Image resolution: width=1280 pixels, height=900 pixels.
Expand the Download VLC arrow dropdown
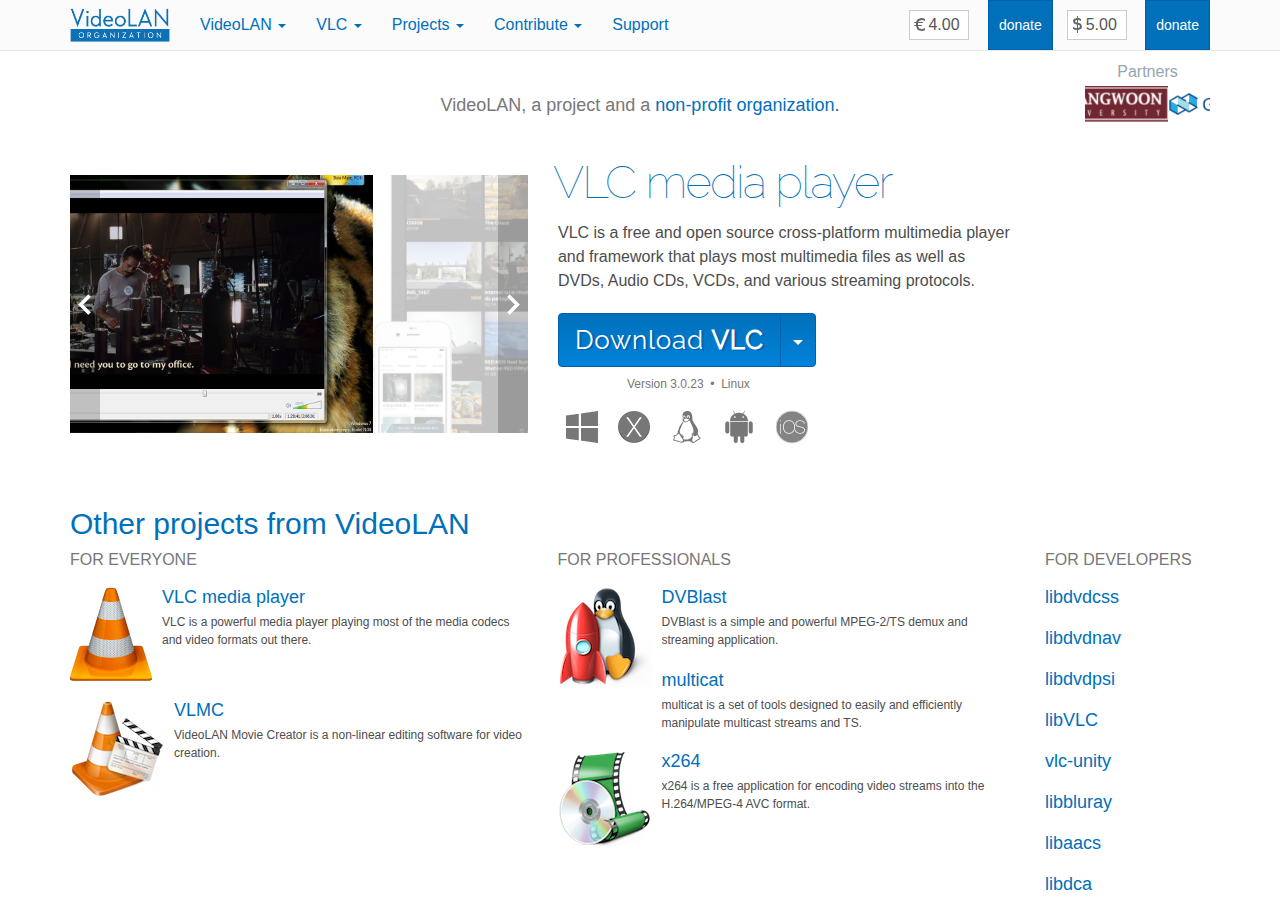coord(798,340)
